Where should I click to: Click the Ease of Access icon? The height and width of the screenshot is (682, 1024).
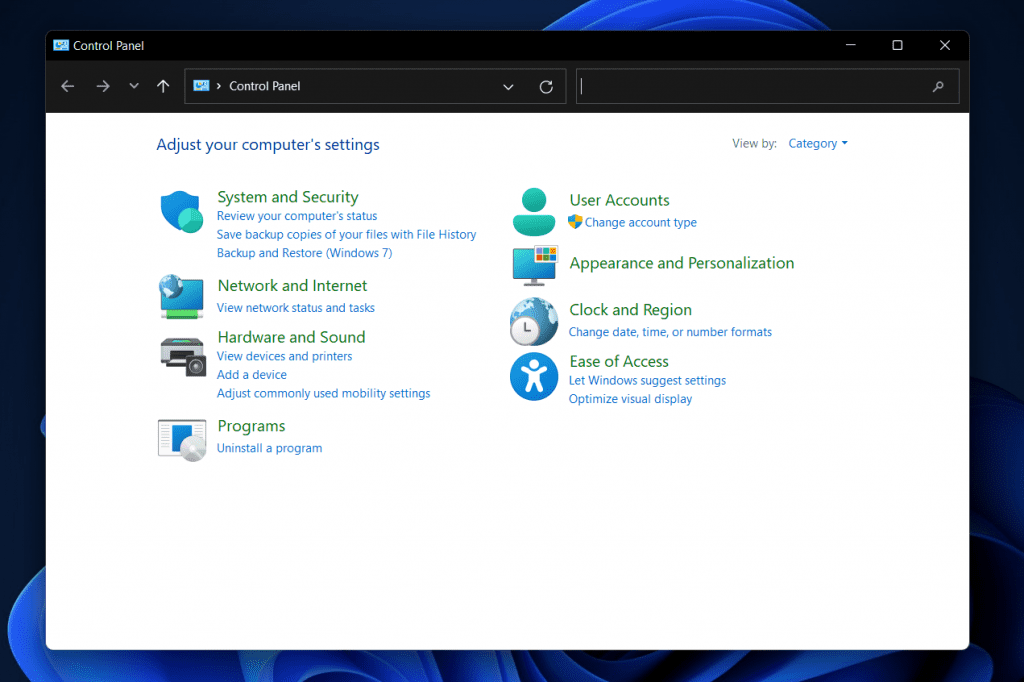(x=533, y=377)
